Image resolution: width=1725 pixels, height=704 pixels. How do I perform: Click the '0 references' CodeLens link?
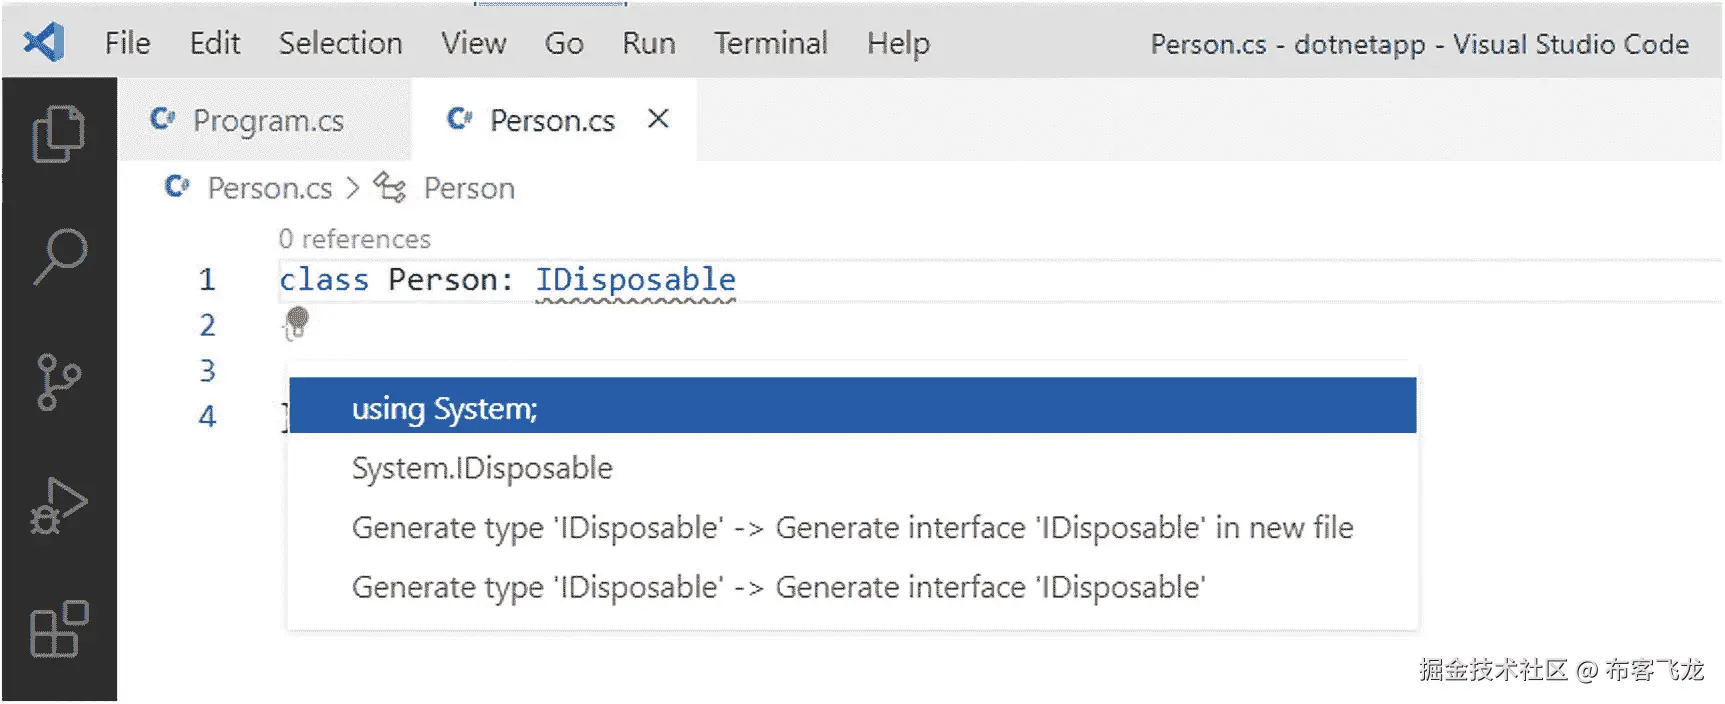pos(354,239)
